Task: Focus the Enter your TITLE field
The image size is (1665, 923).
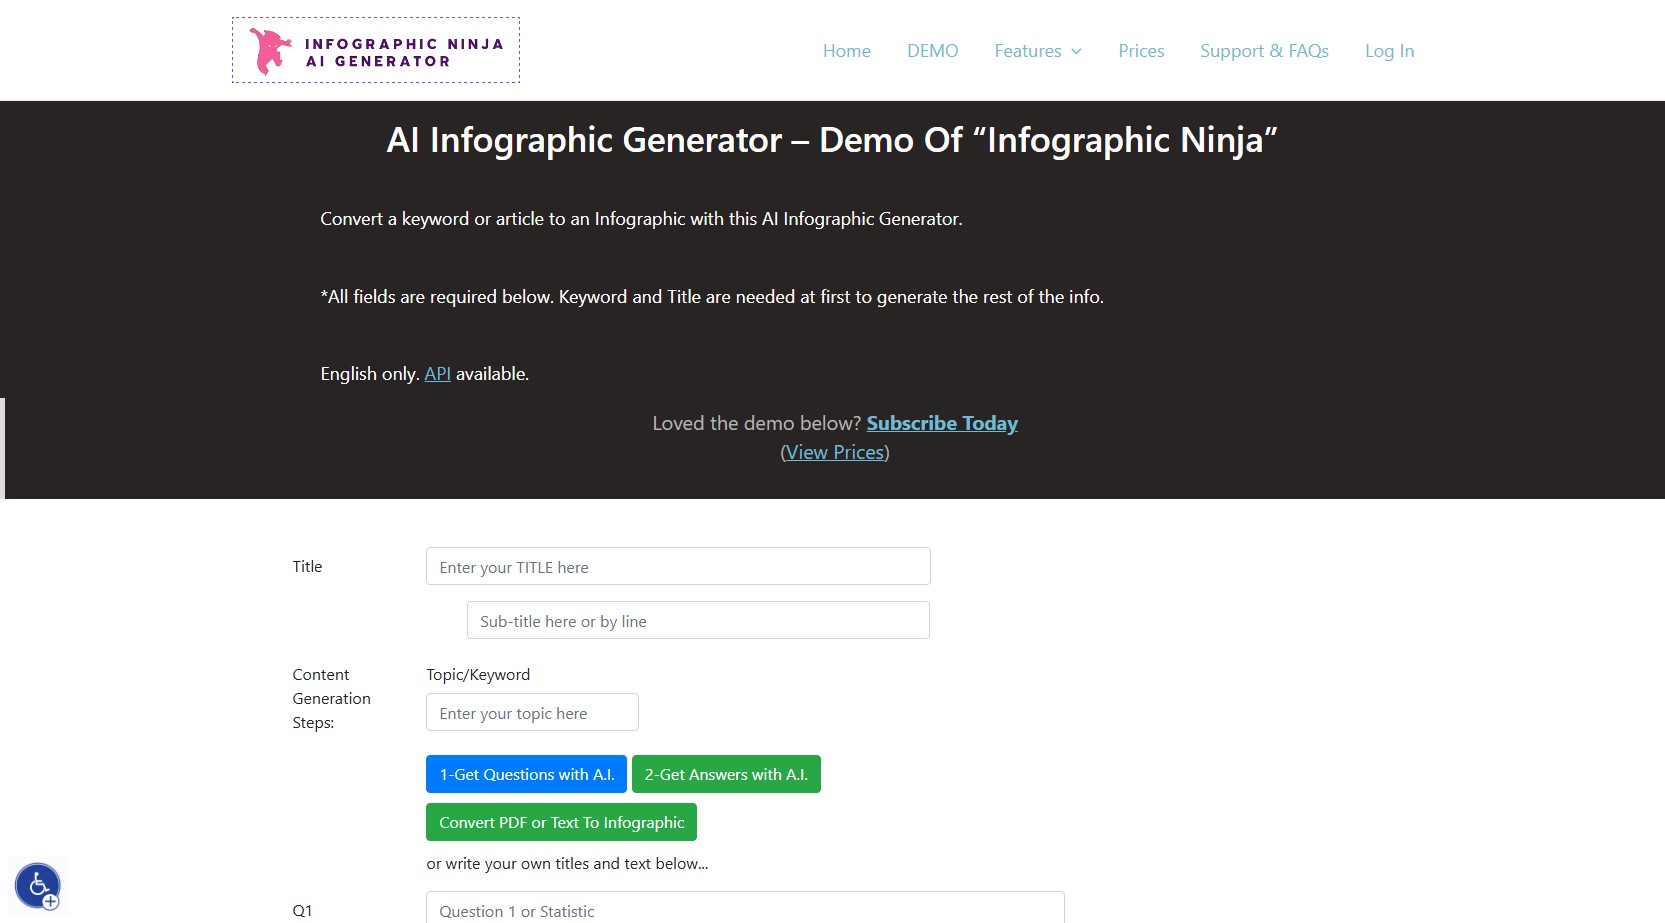Action: [678, 567]
